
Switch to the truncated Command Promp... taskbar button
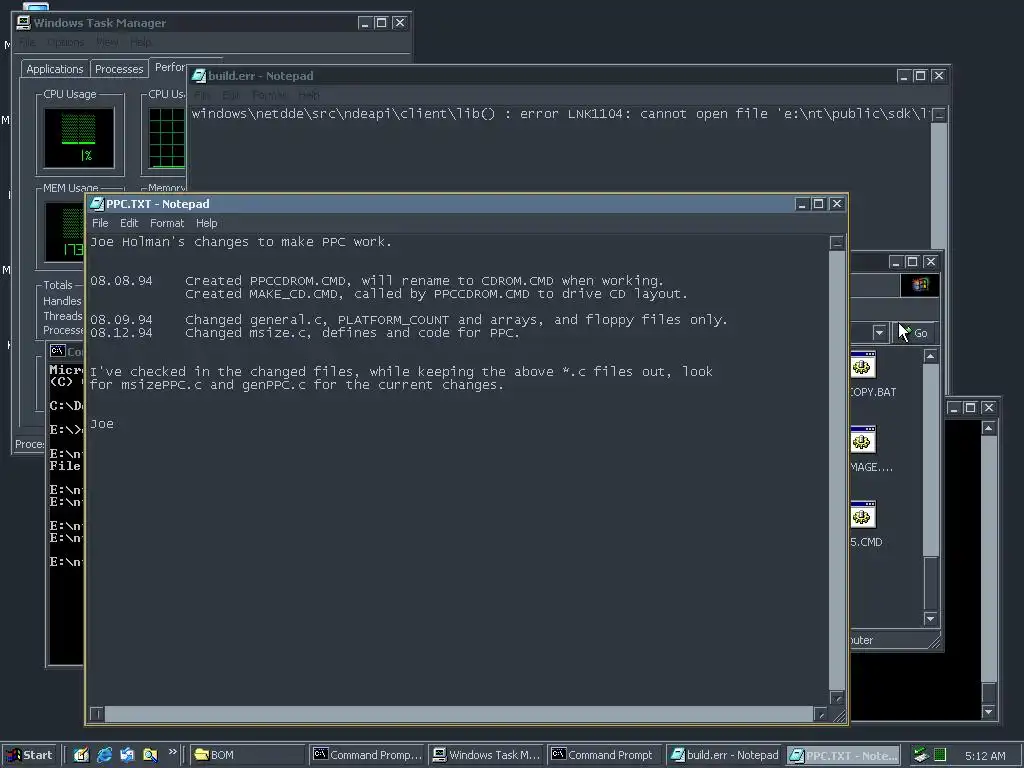point(367,755)
